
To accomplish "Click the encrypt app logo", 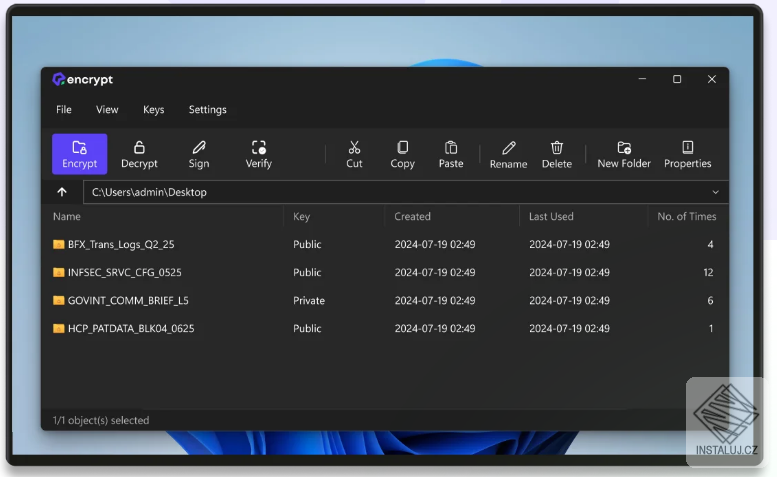I will tap(83, 79).
